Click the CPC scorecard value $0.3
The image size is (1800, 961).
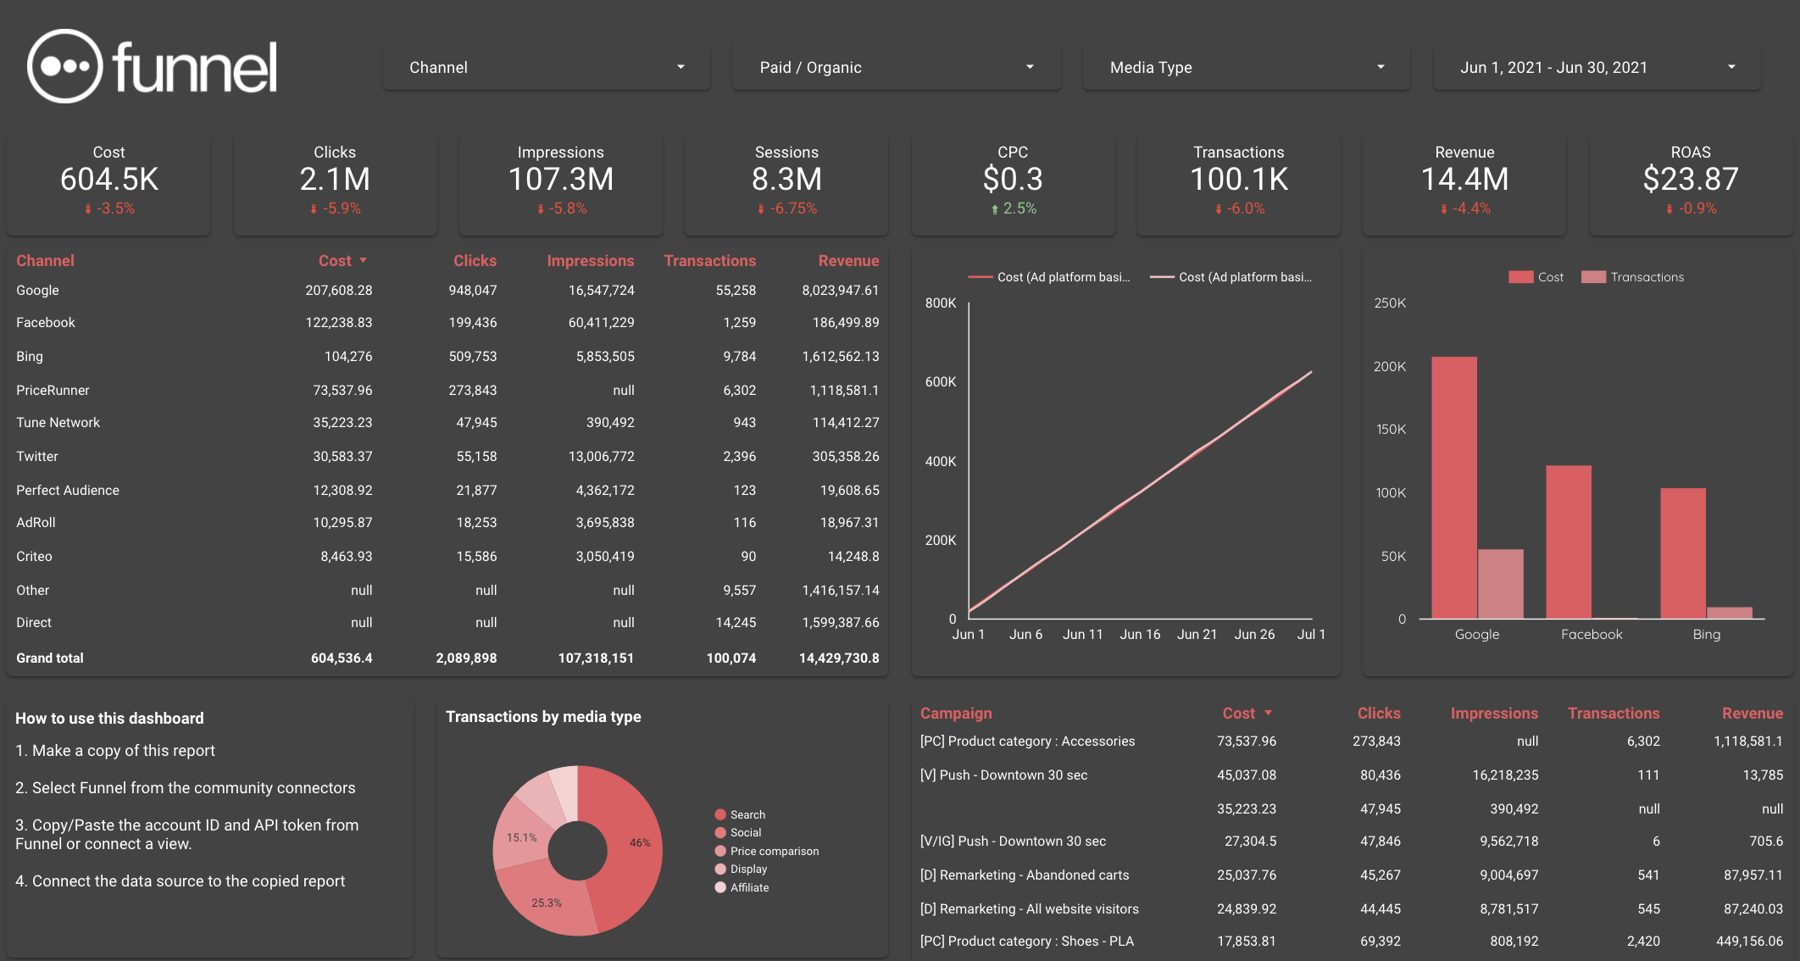point(1013,179)
